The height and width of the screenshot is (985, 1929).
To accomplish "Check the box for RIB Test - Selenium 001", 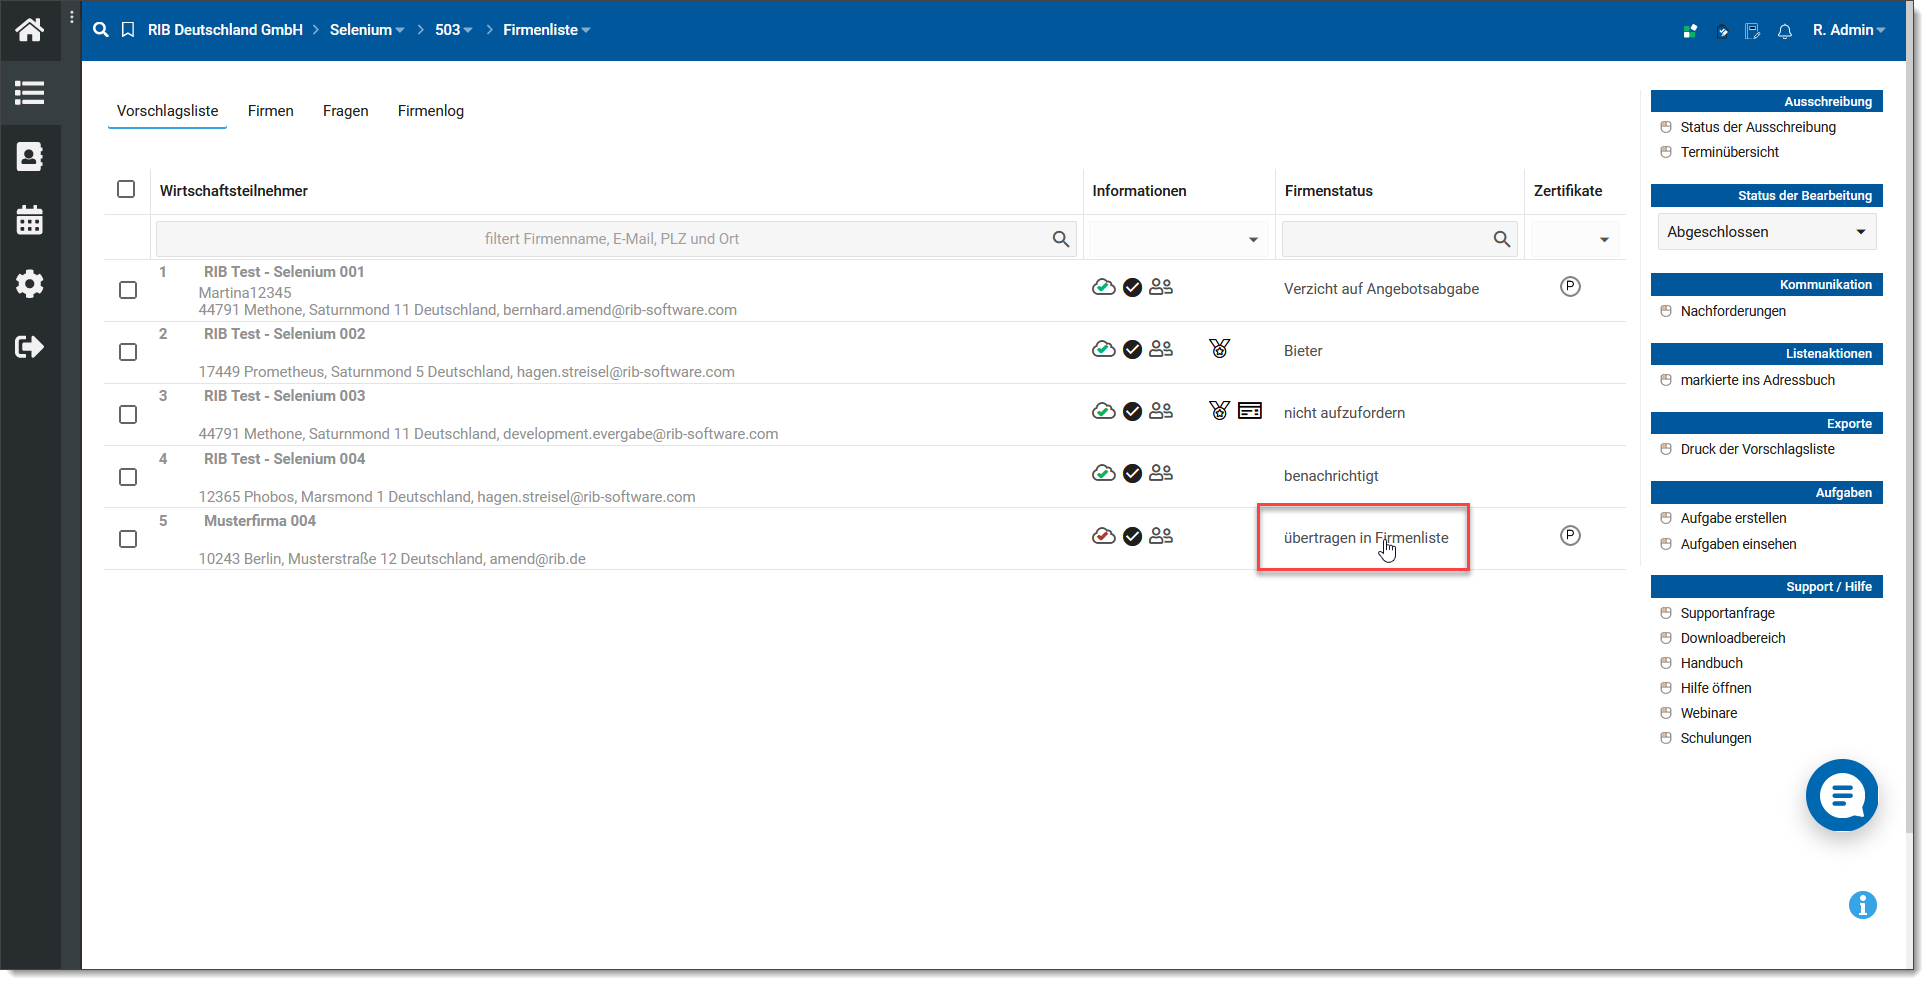I will 128,290.
